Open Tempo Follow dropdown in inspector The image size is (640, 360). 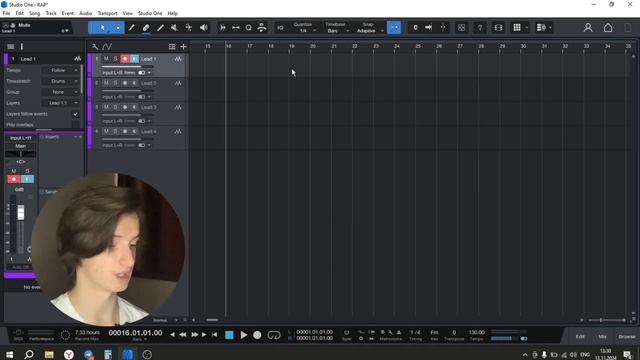pyautogui.click(x=60, y=70)
